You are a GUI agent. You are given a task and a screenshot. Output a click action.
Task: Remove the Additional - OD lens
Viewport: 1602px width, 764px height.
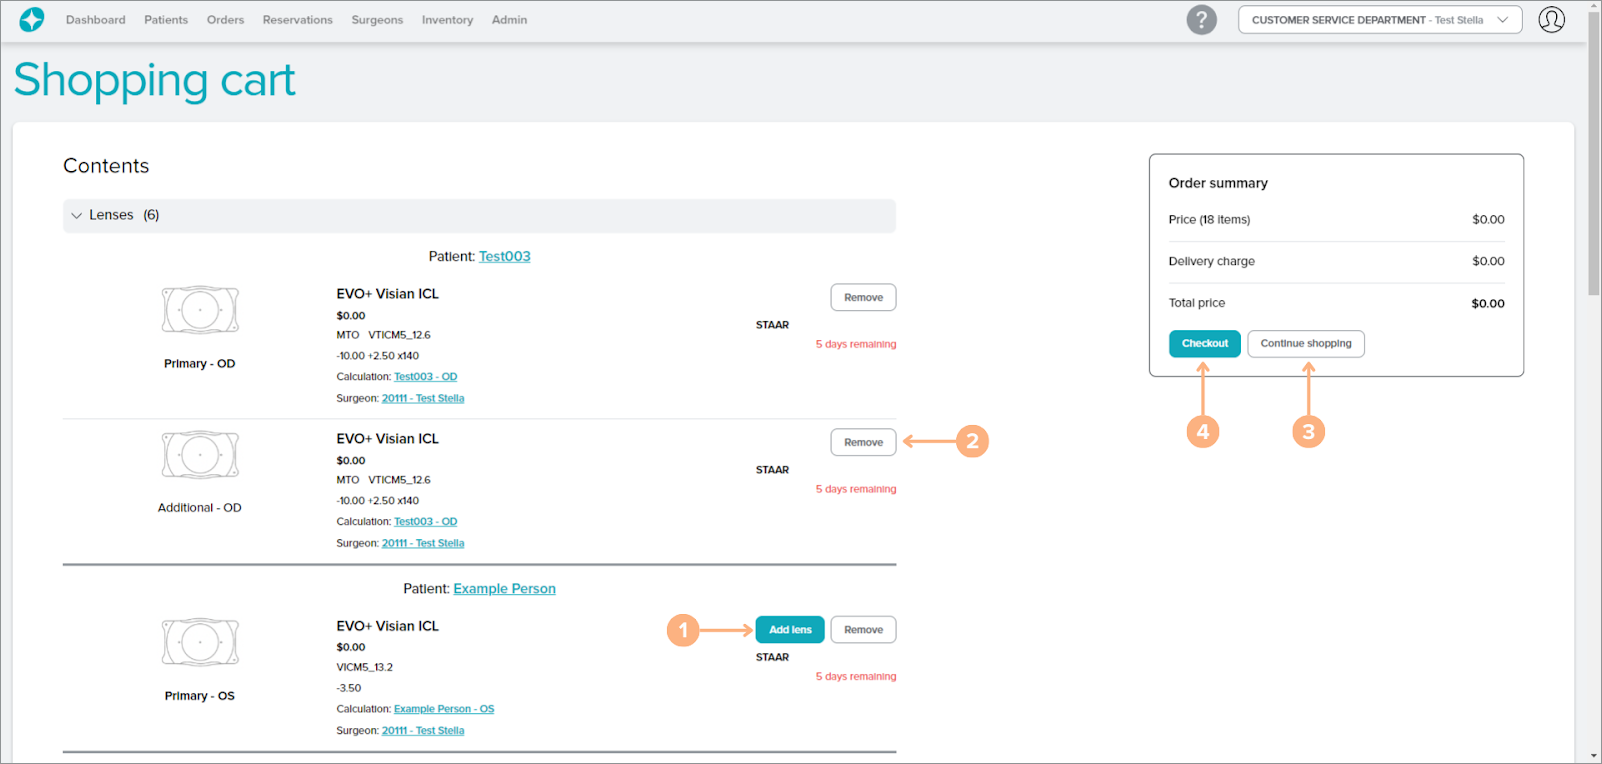coord(863,442)
